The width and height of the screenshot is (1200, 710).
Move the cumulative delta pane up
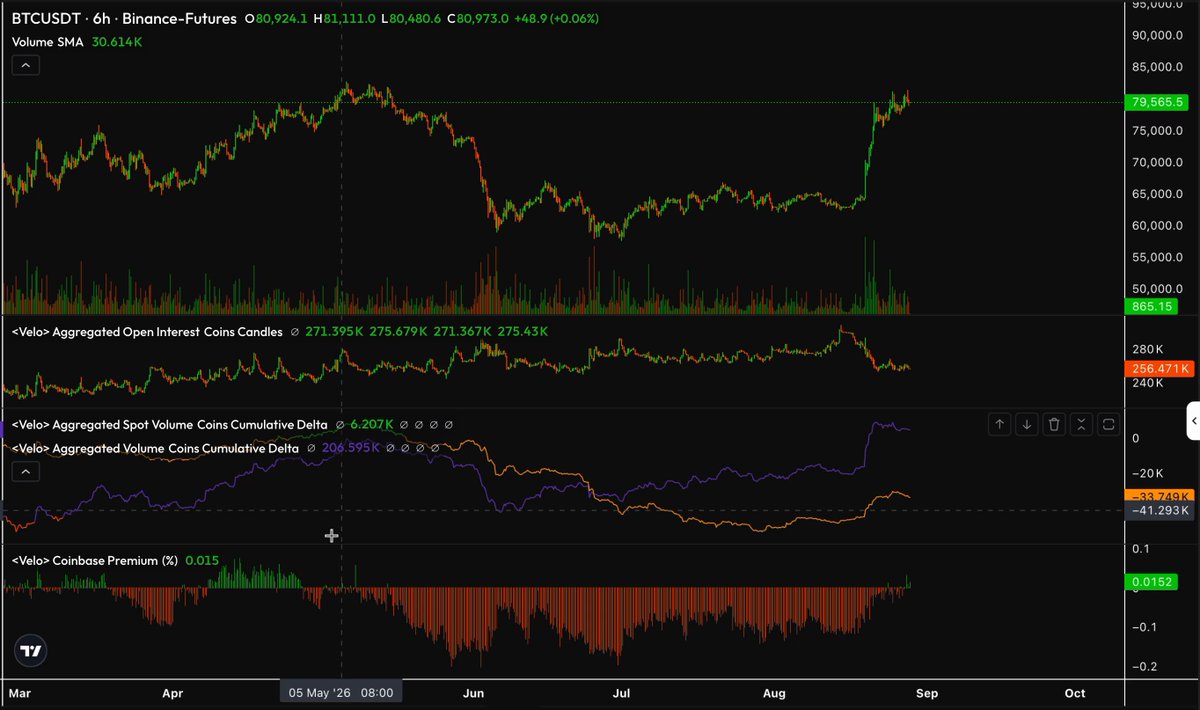pyautogui.click(x=1000, y=425)
